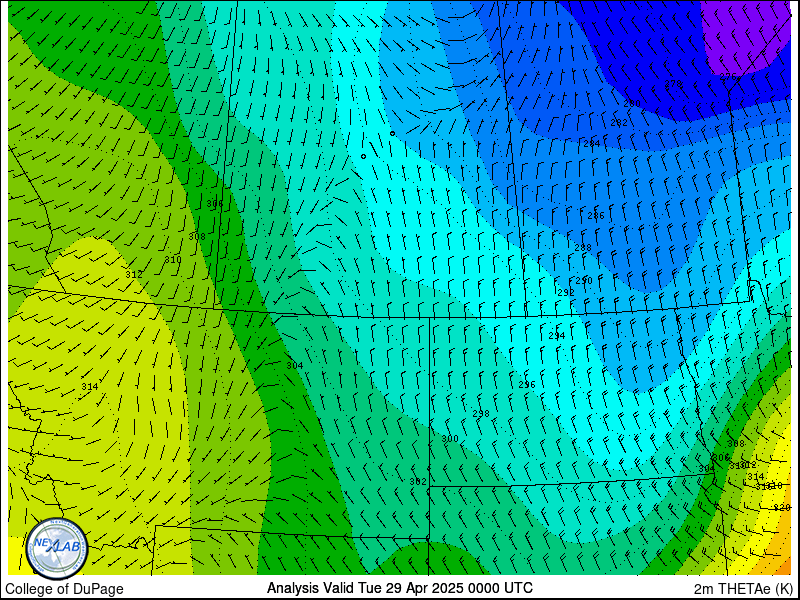Select the 302 contour label
800x600 pixels.
pyautogui.click(x=418, y=482)
